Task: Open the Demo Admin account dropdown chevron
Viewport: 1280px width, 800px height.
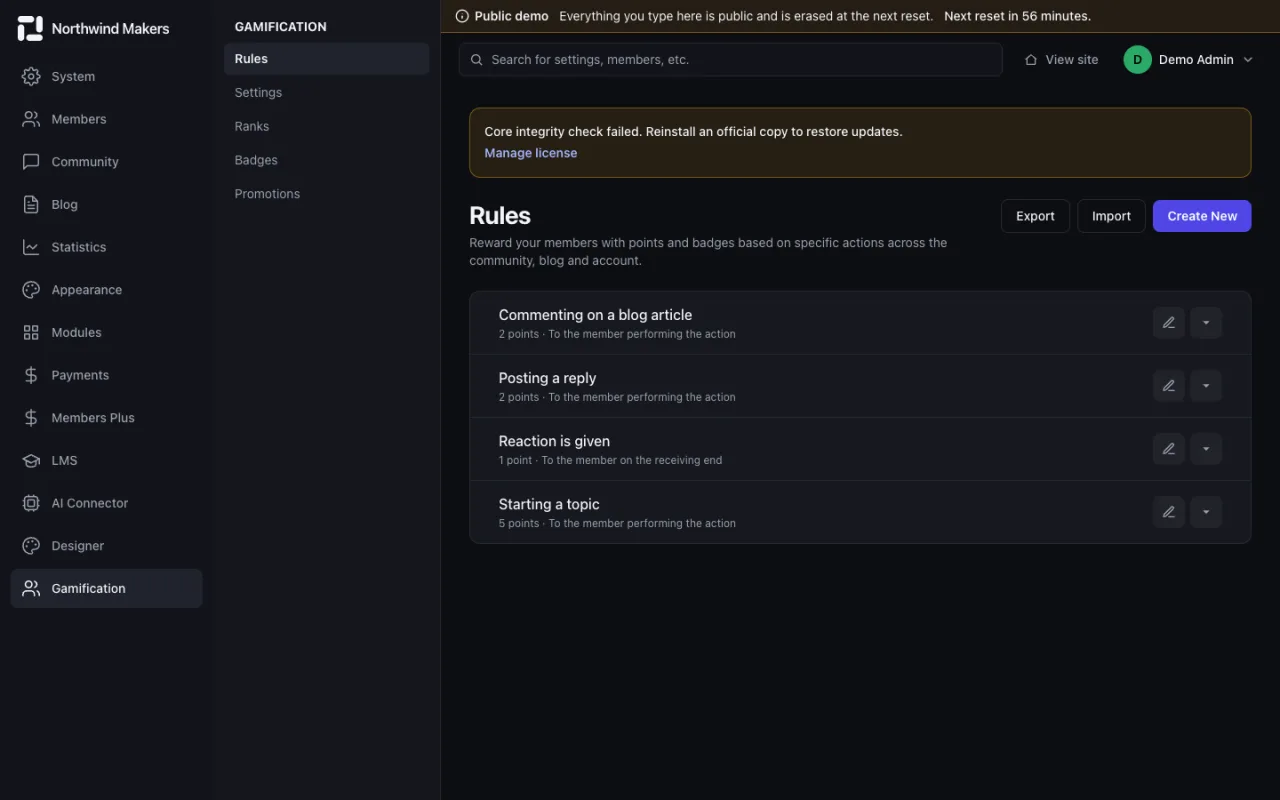Action: coord(1248,60)
